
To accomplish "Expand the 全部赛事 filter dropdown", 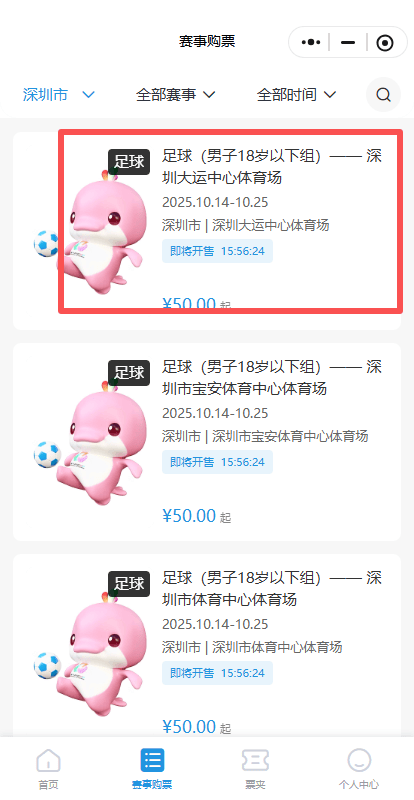I will 176,94.
